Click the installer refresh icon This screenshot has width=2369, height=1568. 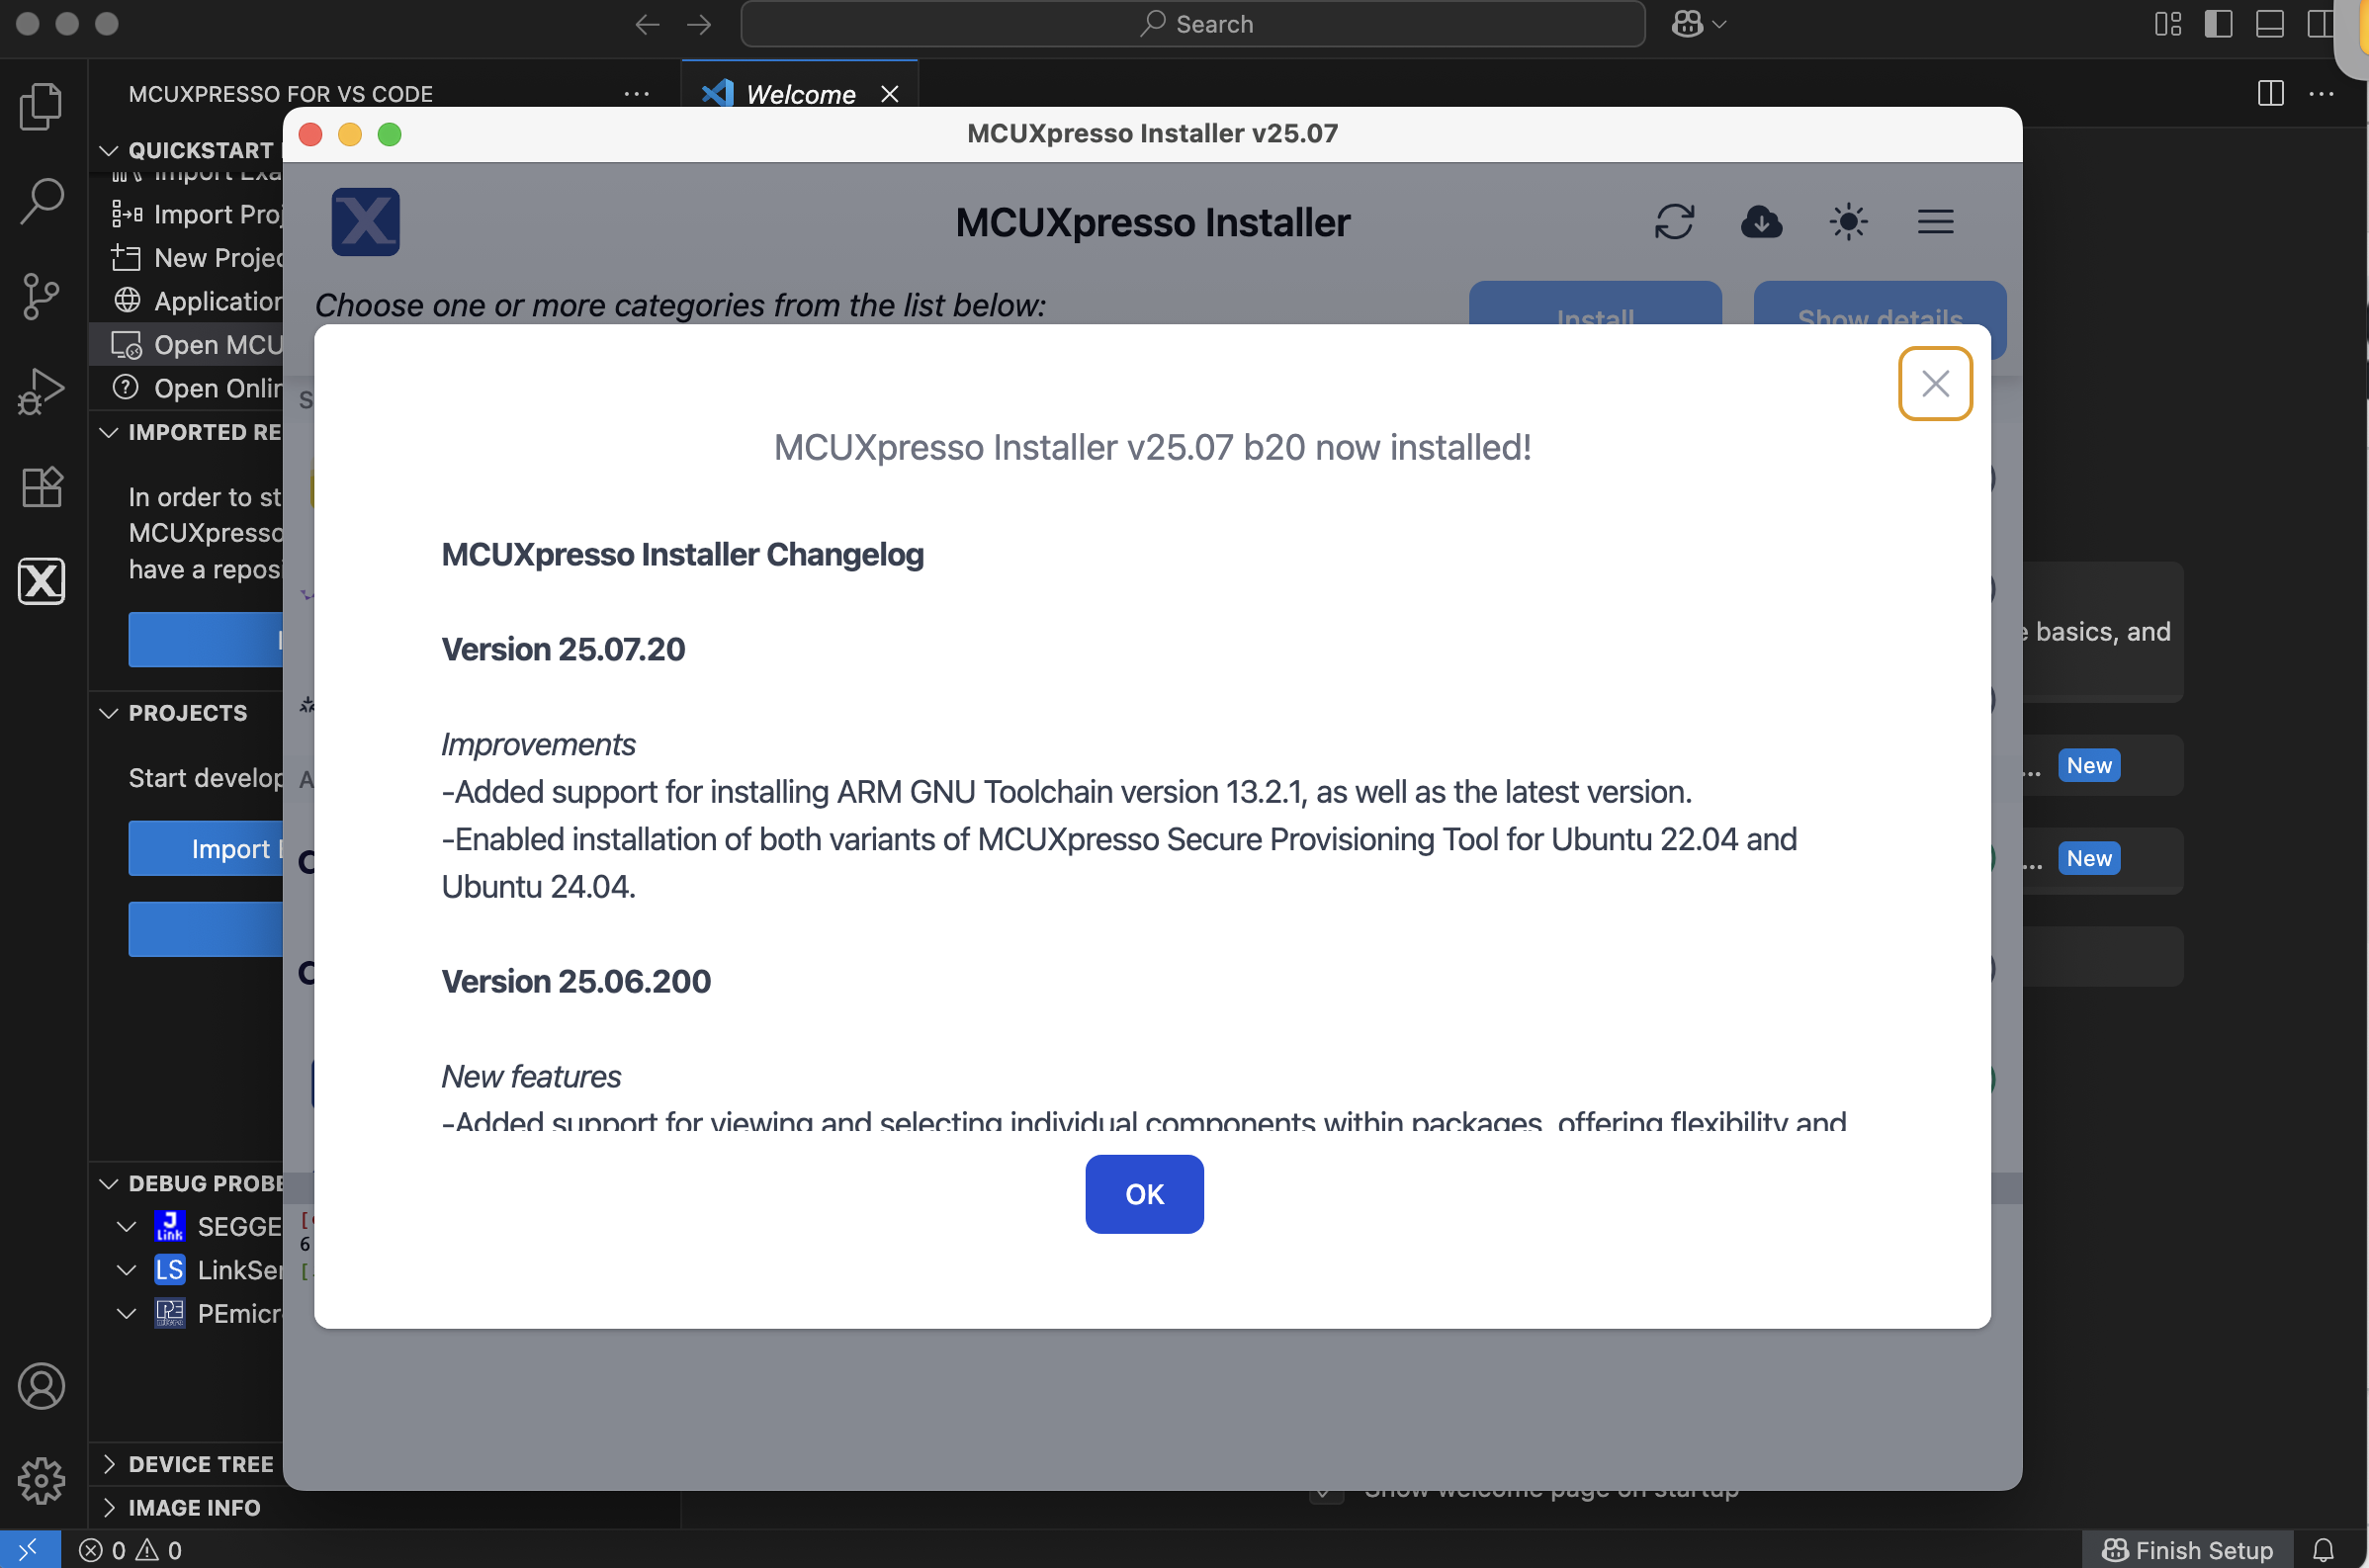[x=1674, y=221]
